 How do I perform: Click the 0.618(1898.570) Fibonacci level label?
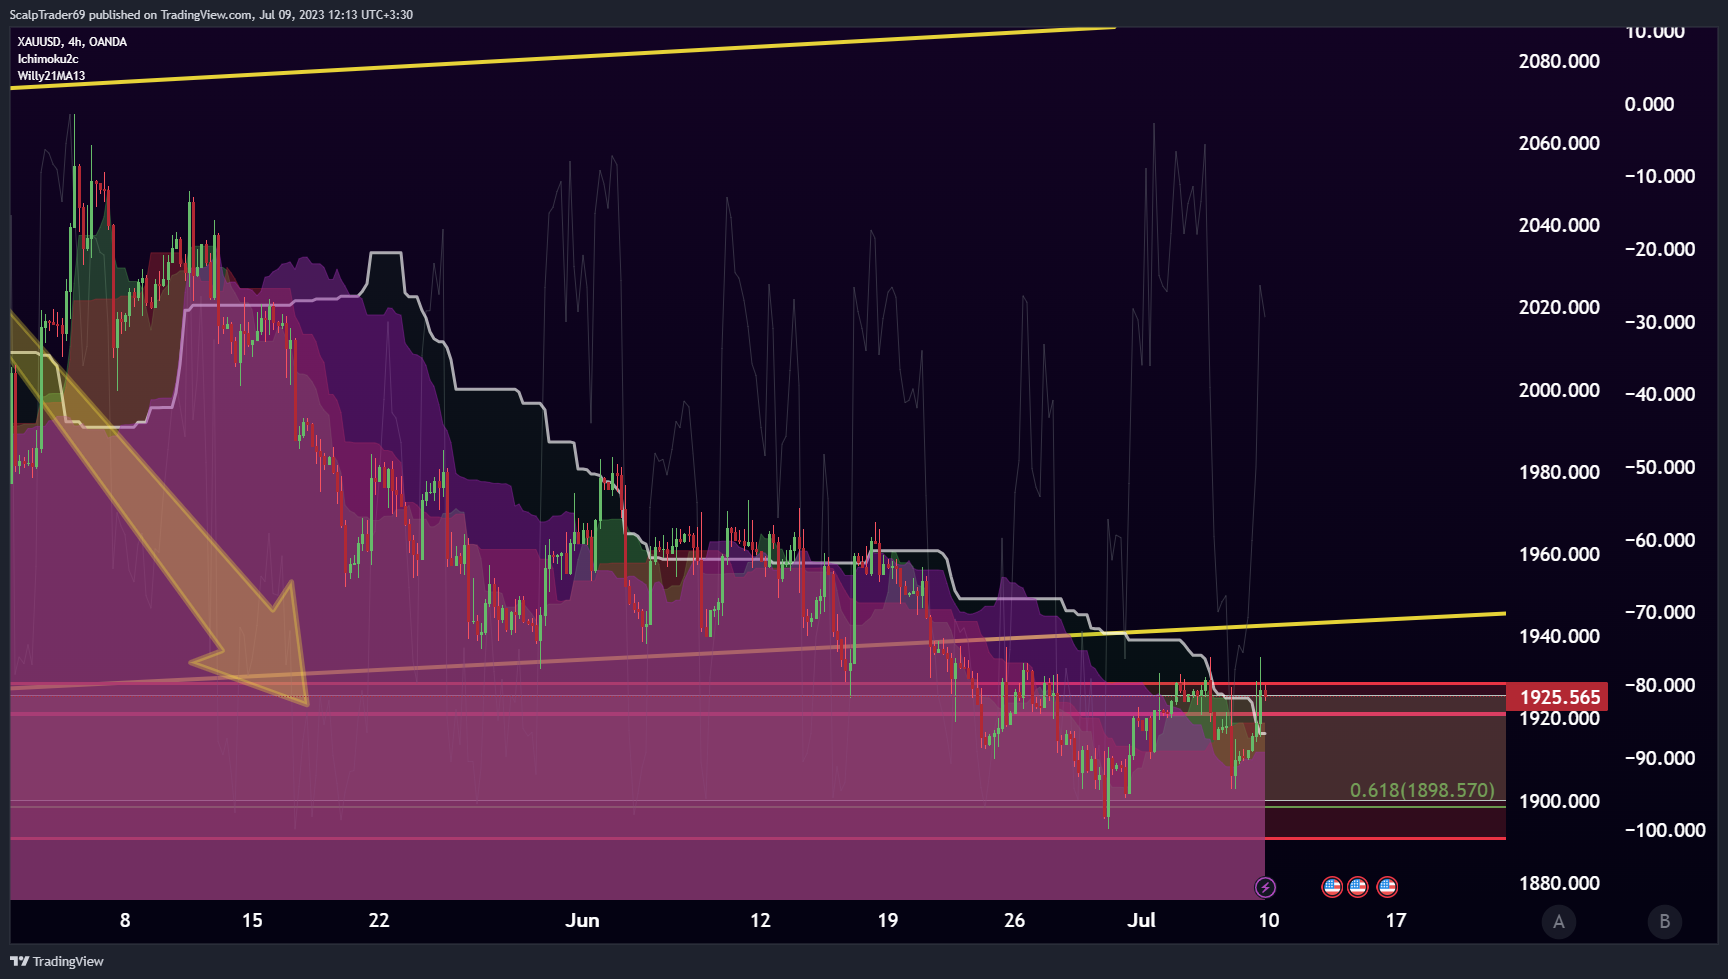[1422, 790]
